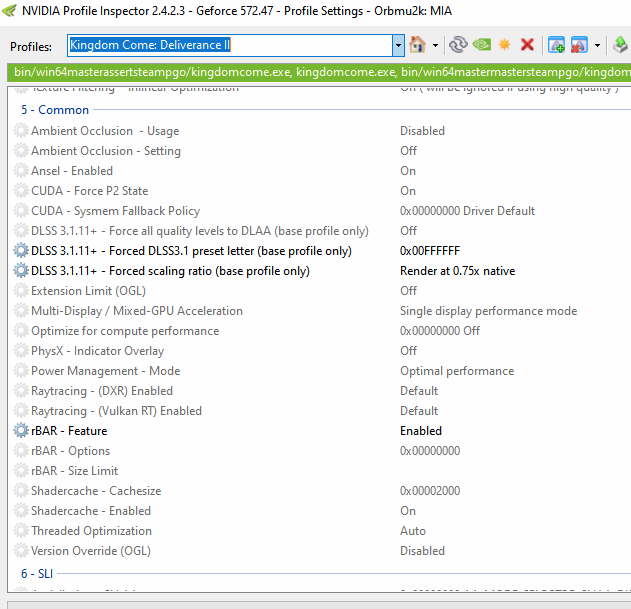This screenshot has height=609, width=631.
Task: Click gear icon for Ambient Occlusion - Setting
Action: point(21,151)
